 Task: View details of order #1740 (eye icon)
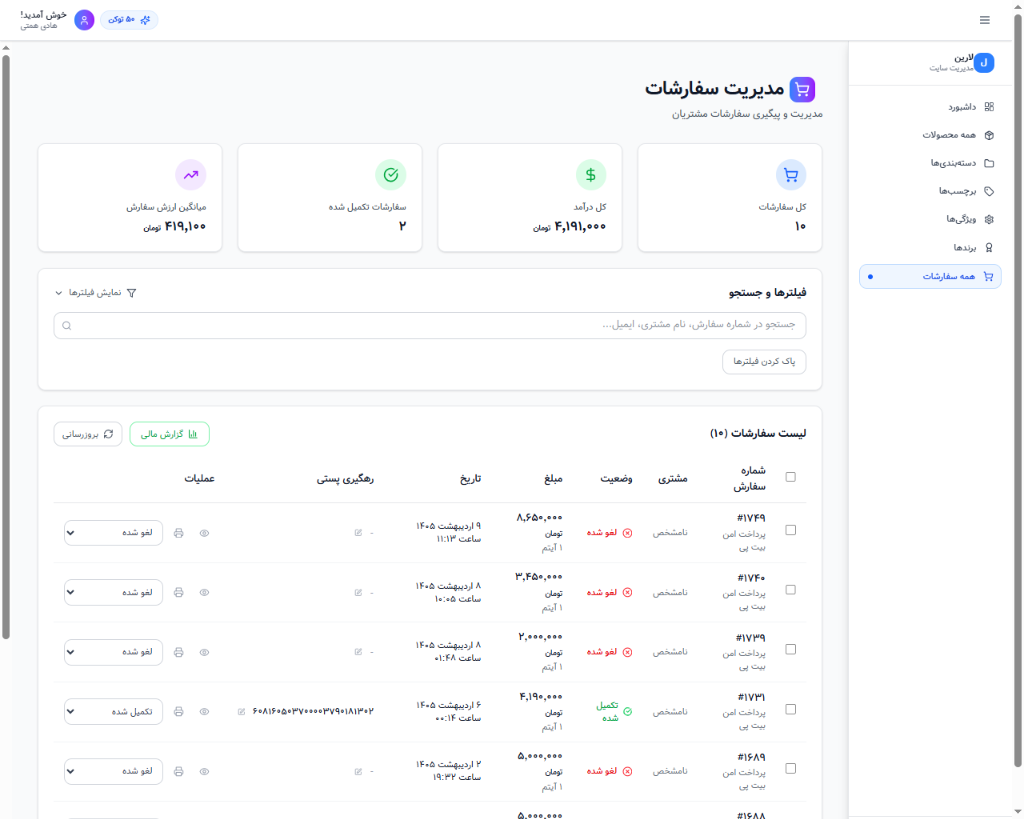coord(204,592)
